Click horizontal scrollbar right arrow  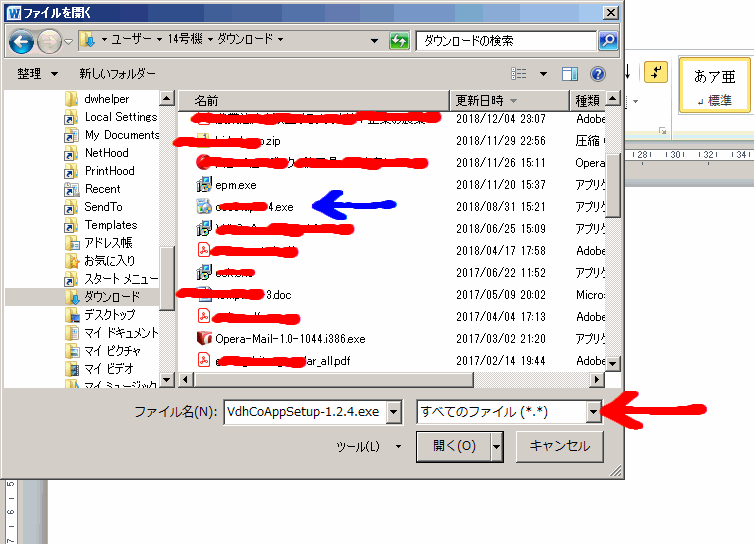tap(597, 380)
